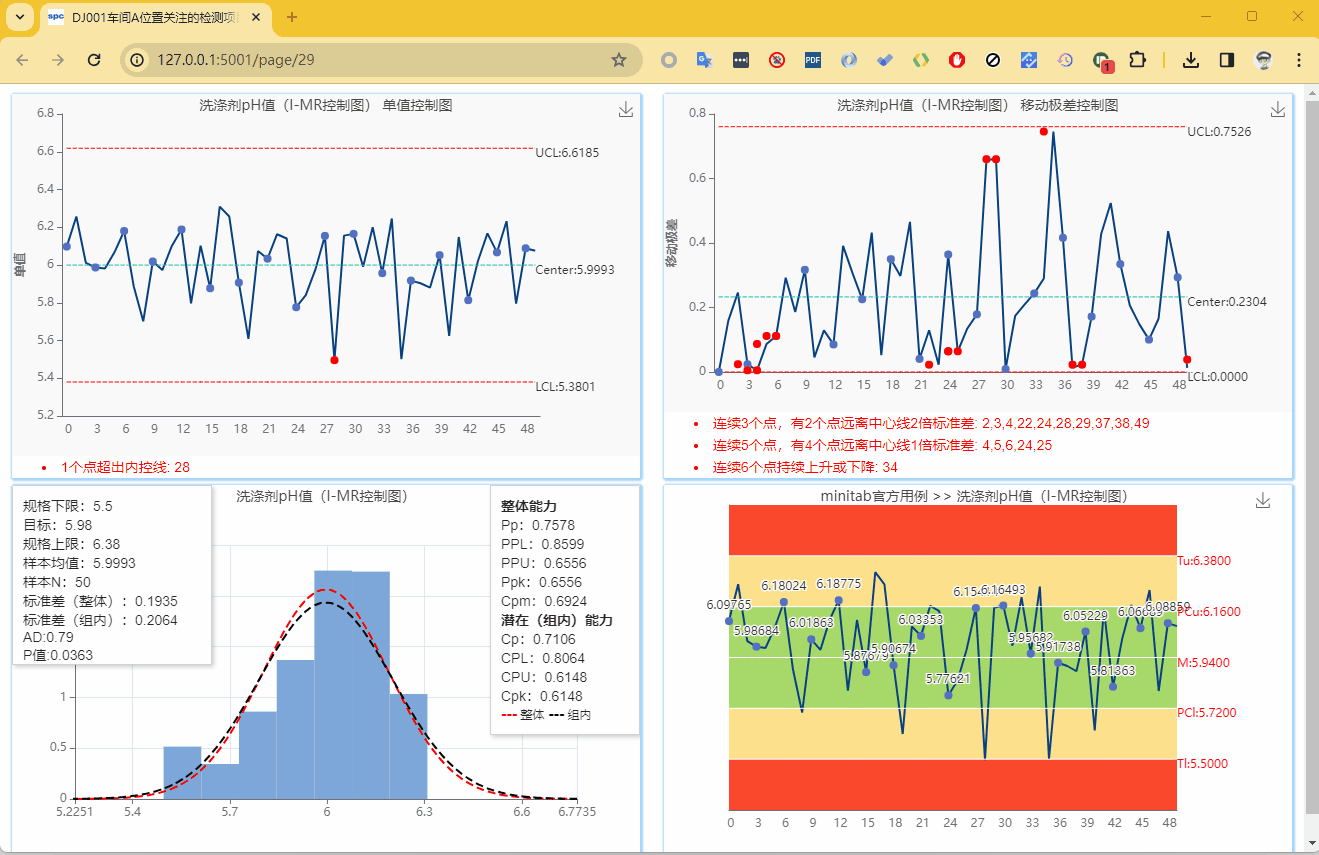
Task: Click the 连续6个点持续上升或下降 message
Action: click(805, 467)
